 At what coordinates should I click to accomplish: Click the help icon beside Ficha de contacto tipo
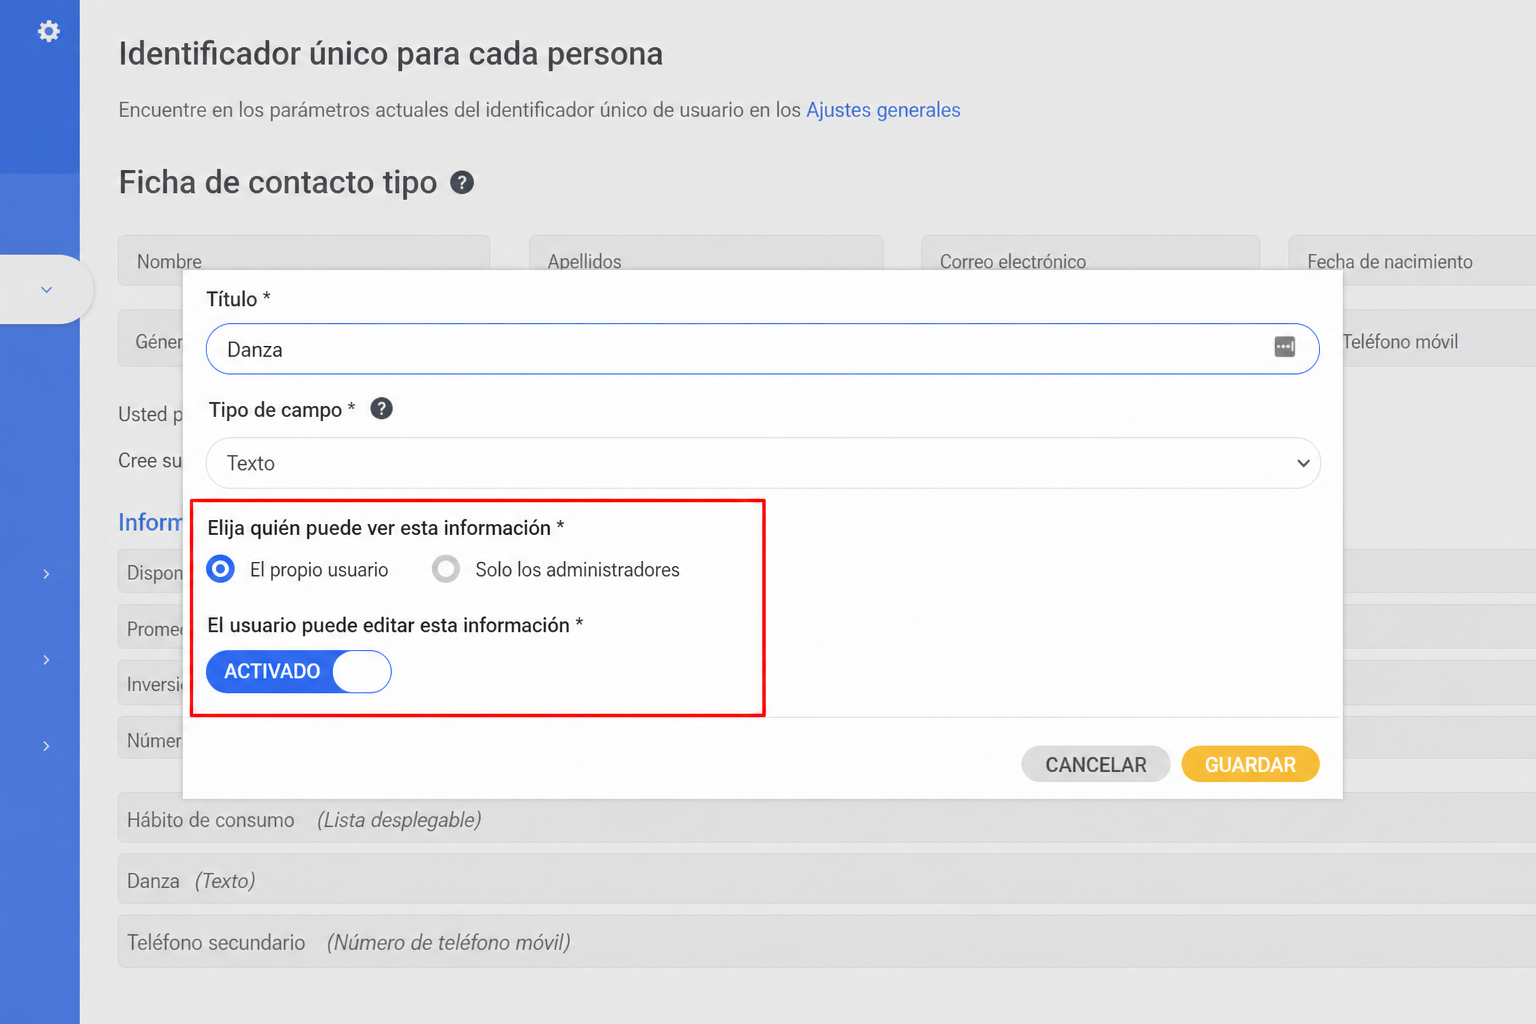point(461,183)
